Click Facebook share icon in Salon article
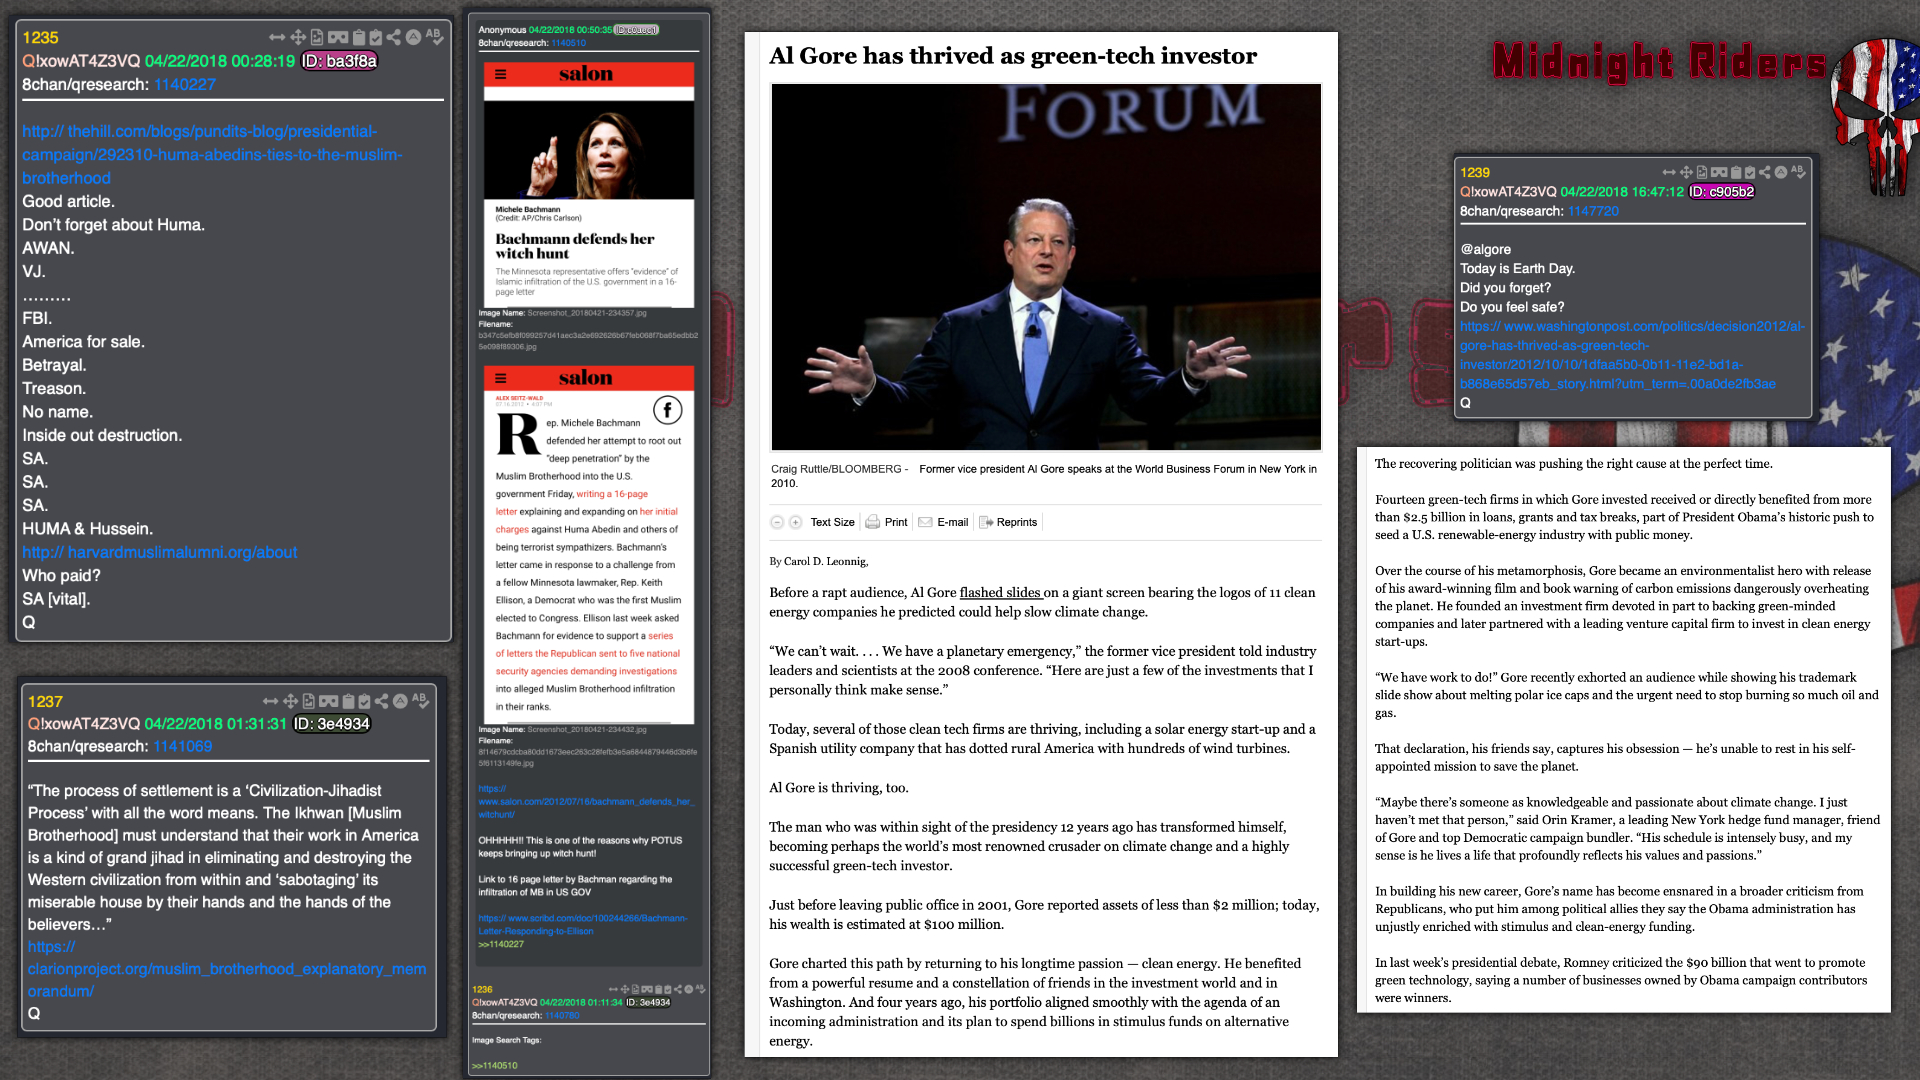 (668, 410)
